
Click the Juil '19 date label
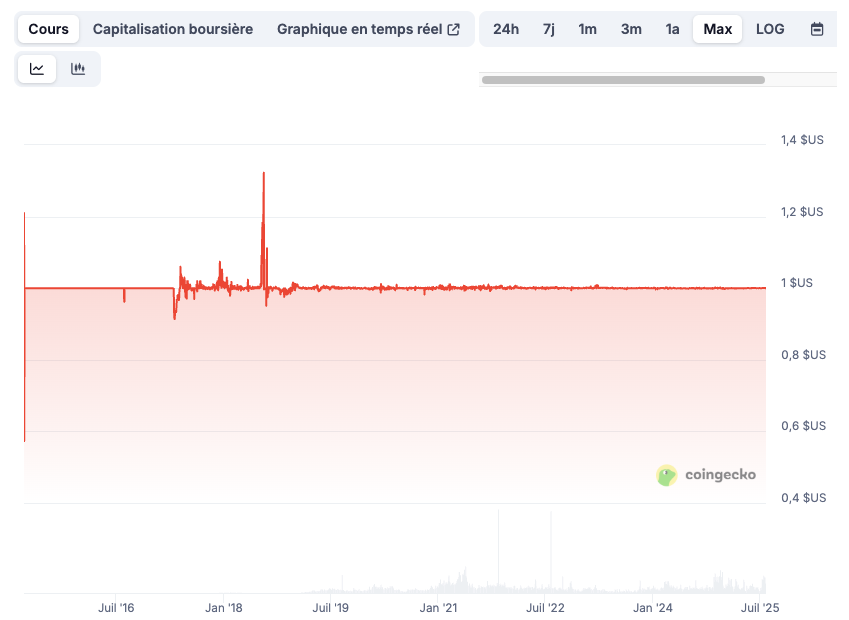pyautogui.click(x=330, y=608)
